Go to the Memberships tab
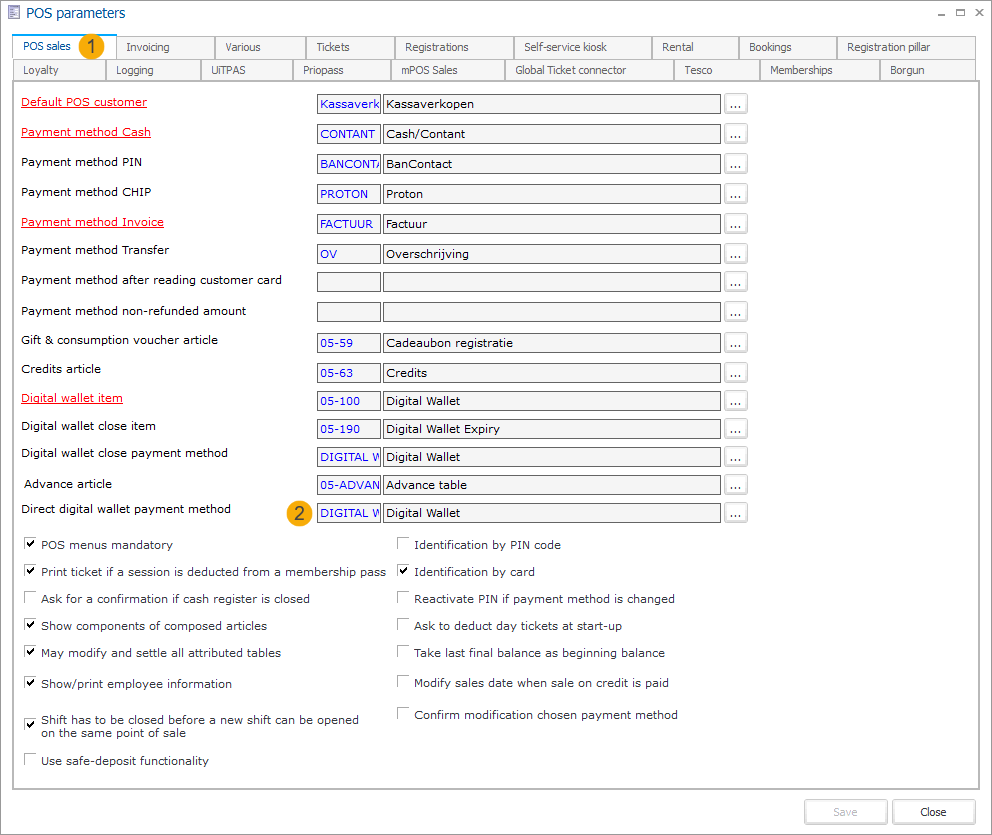992x835 pixels. point(801,70)
